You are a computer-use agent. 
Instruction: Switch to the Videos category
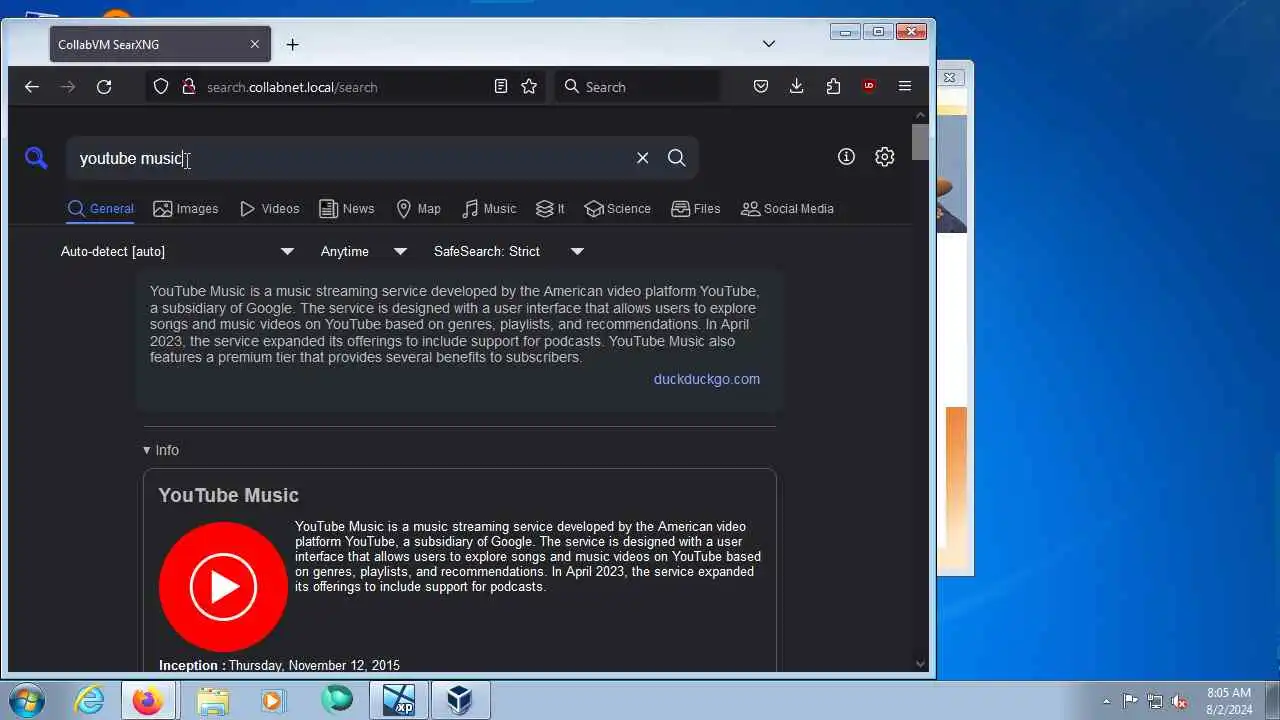coord(270,209)
